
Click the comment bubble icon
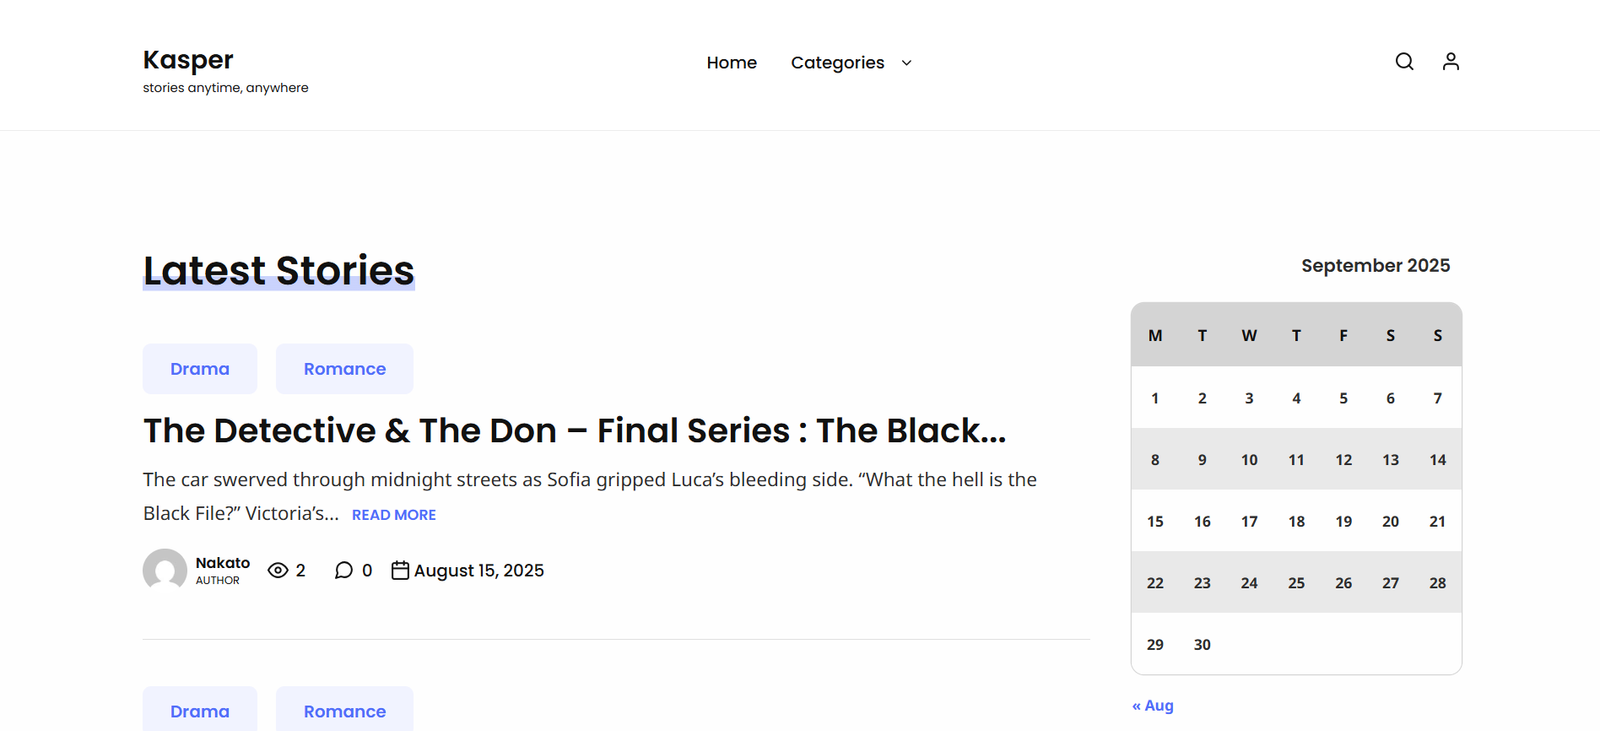(344, 570)
